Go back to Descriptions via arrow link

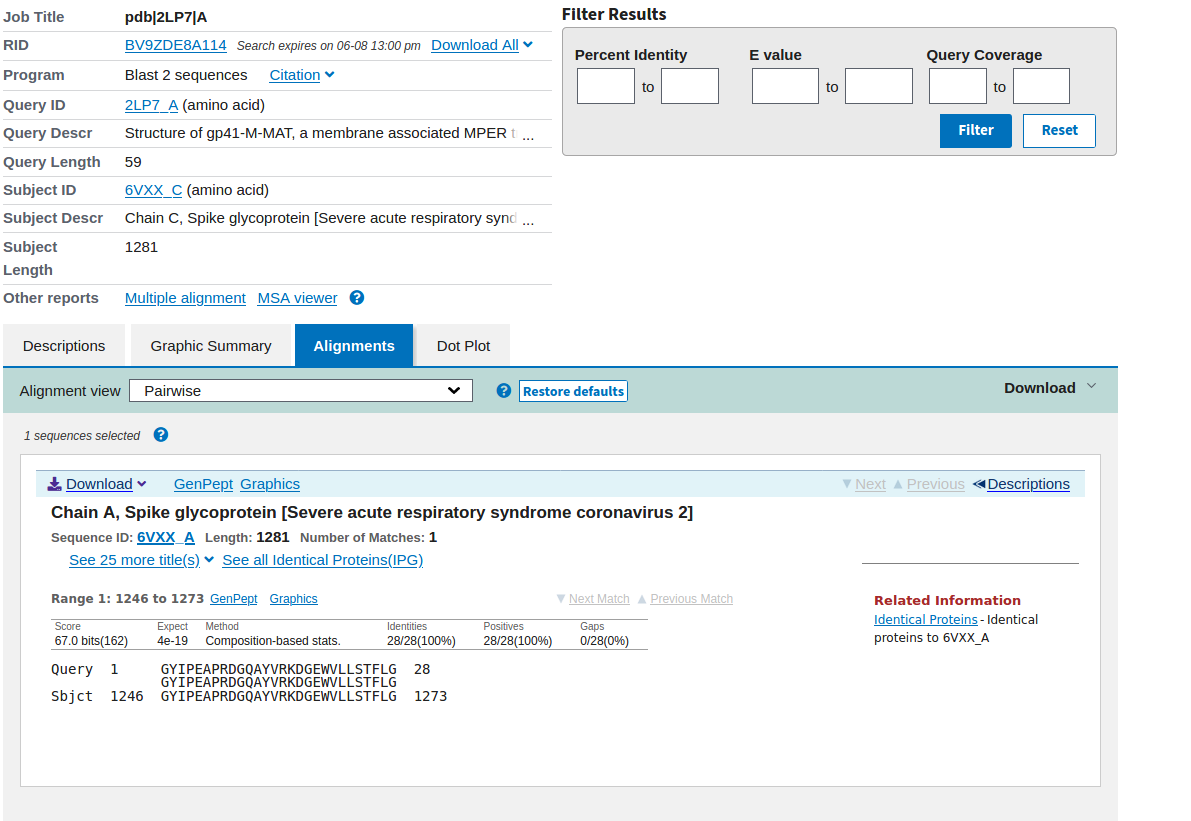click(1021, 484)
